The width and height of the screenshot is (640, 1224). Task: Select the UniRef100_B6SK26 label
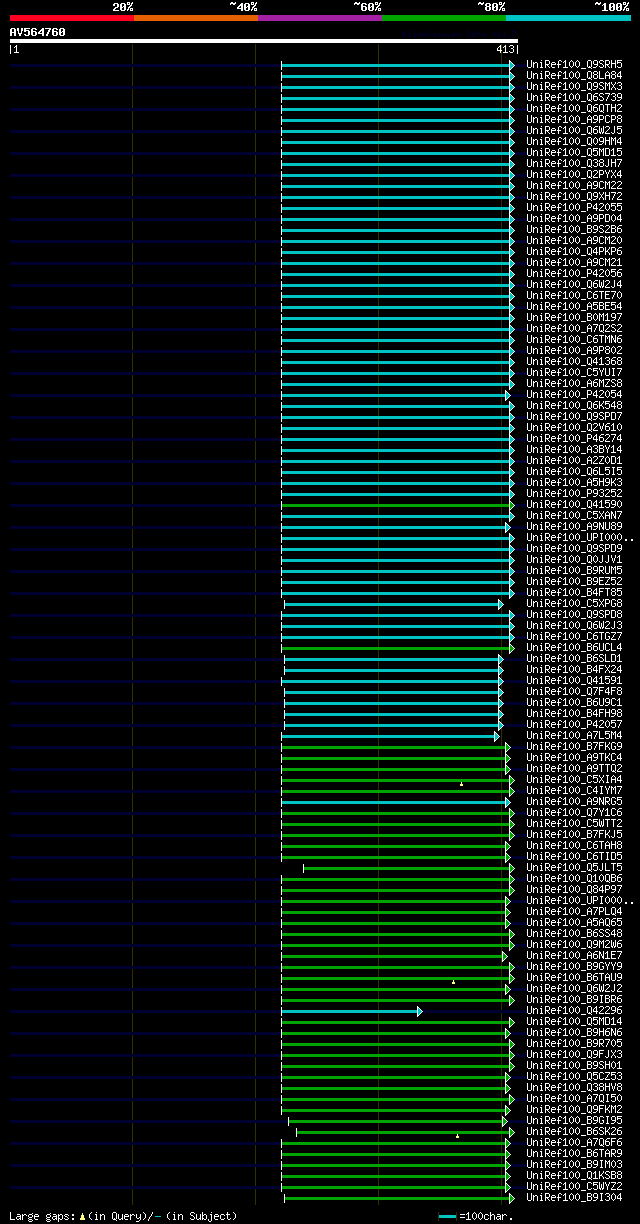point(574,1131)
